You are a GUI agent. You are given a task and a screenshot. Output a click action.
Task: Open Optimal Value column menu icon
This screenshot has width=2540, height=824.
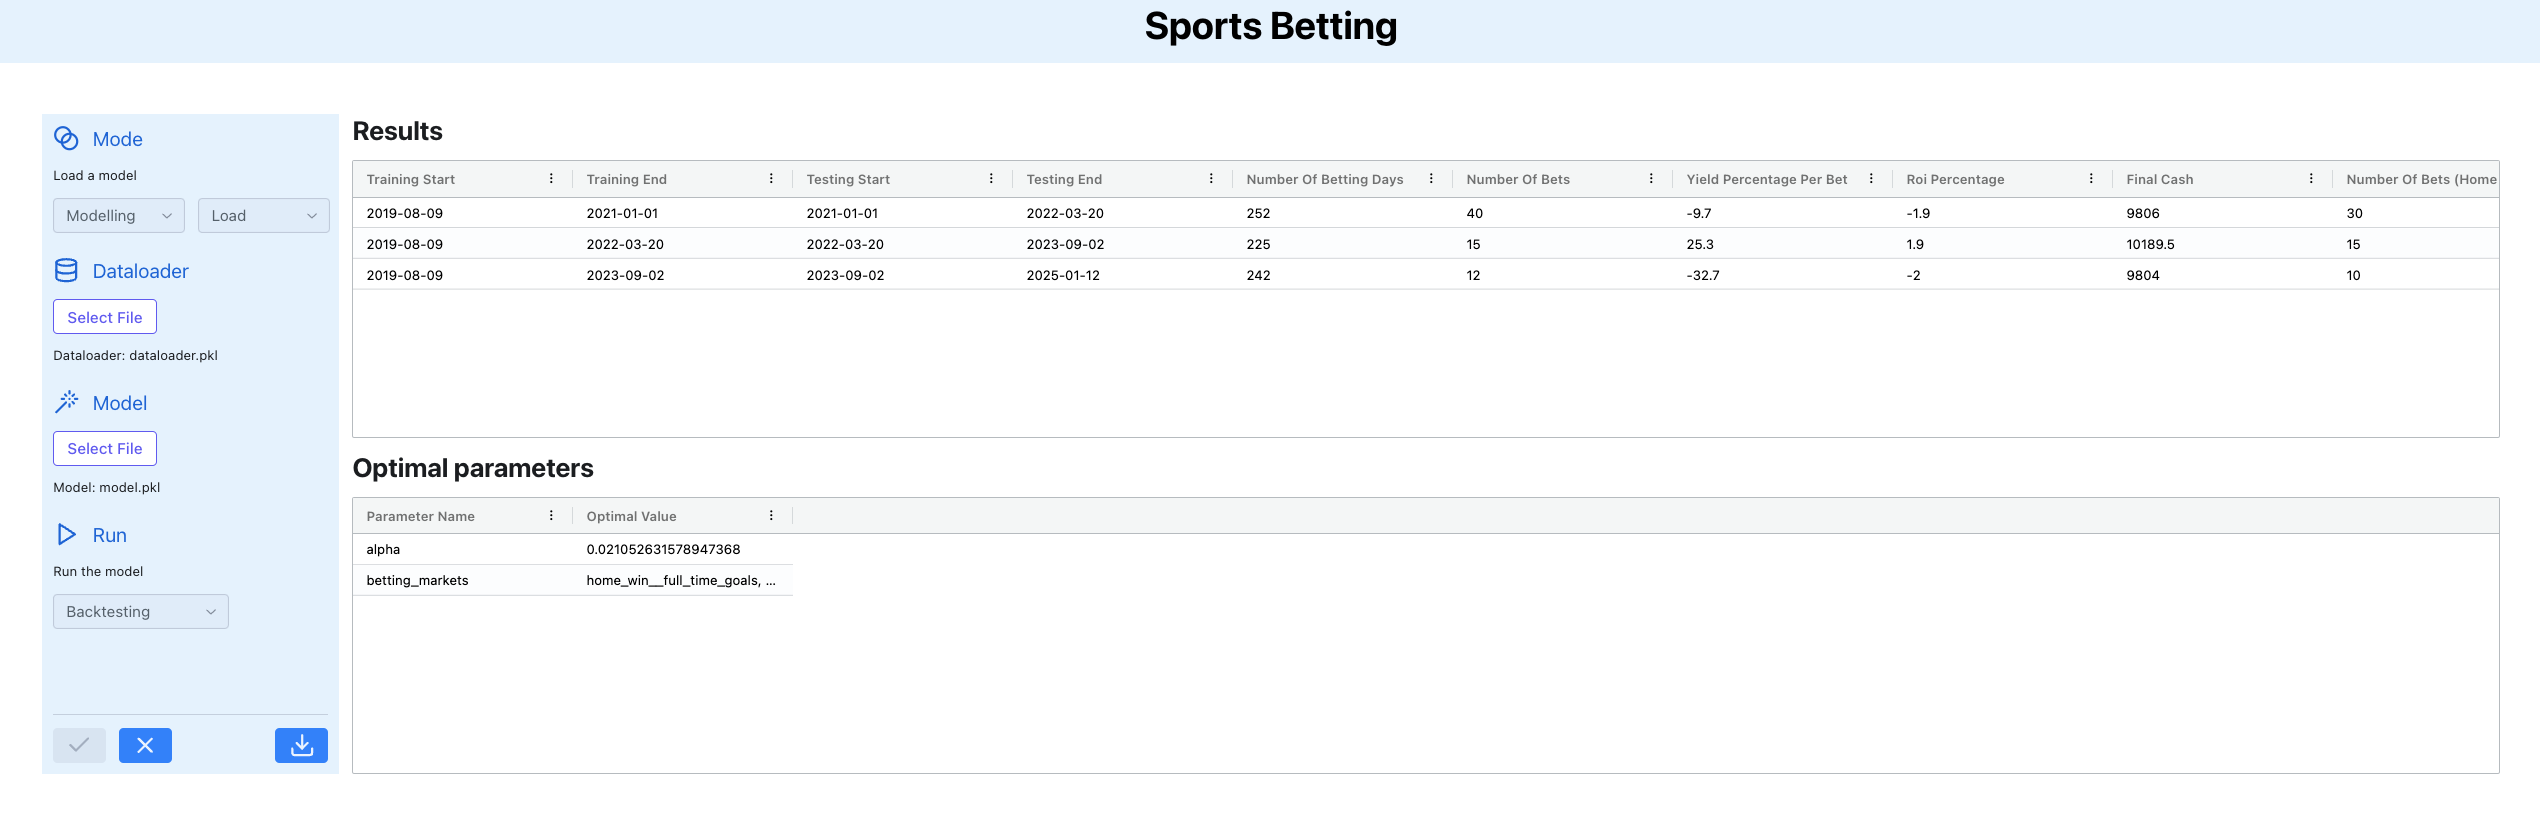(771, 516)
